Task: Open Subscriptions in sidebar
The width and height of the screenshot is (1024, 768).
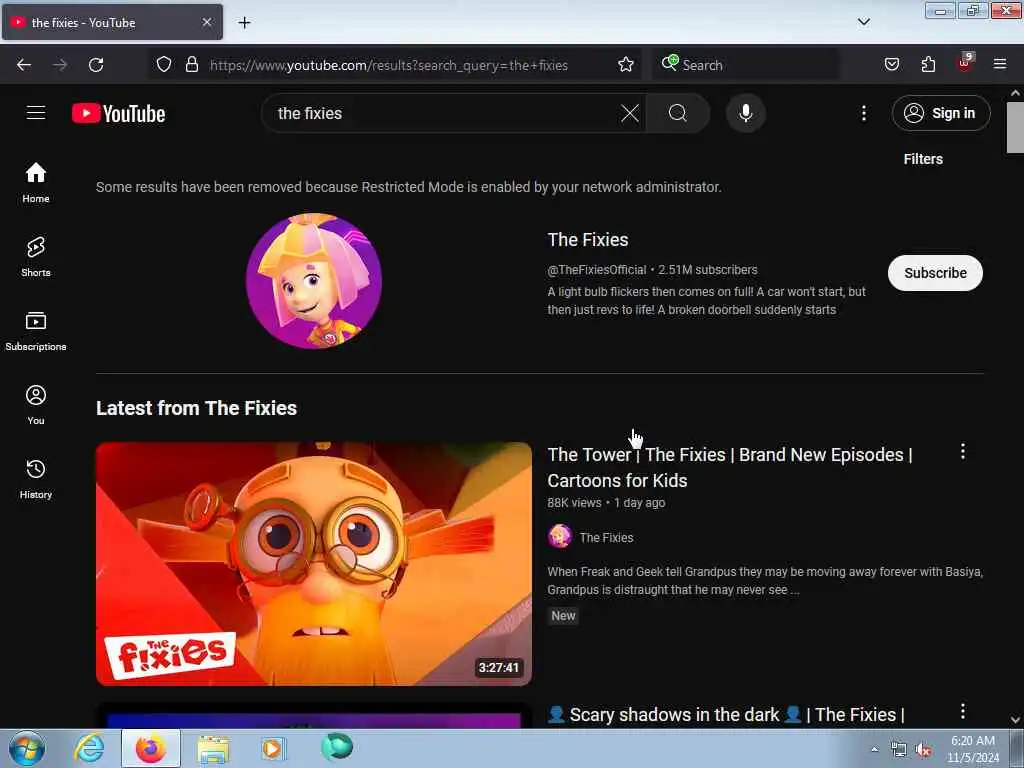Action: click(x=36, y=331)
